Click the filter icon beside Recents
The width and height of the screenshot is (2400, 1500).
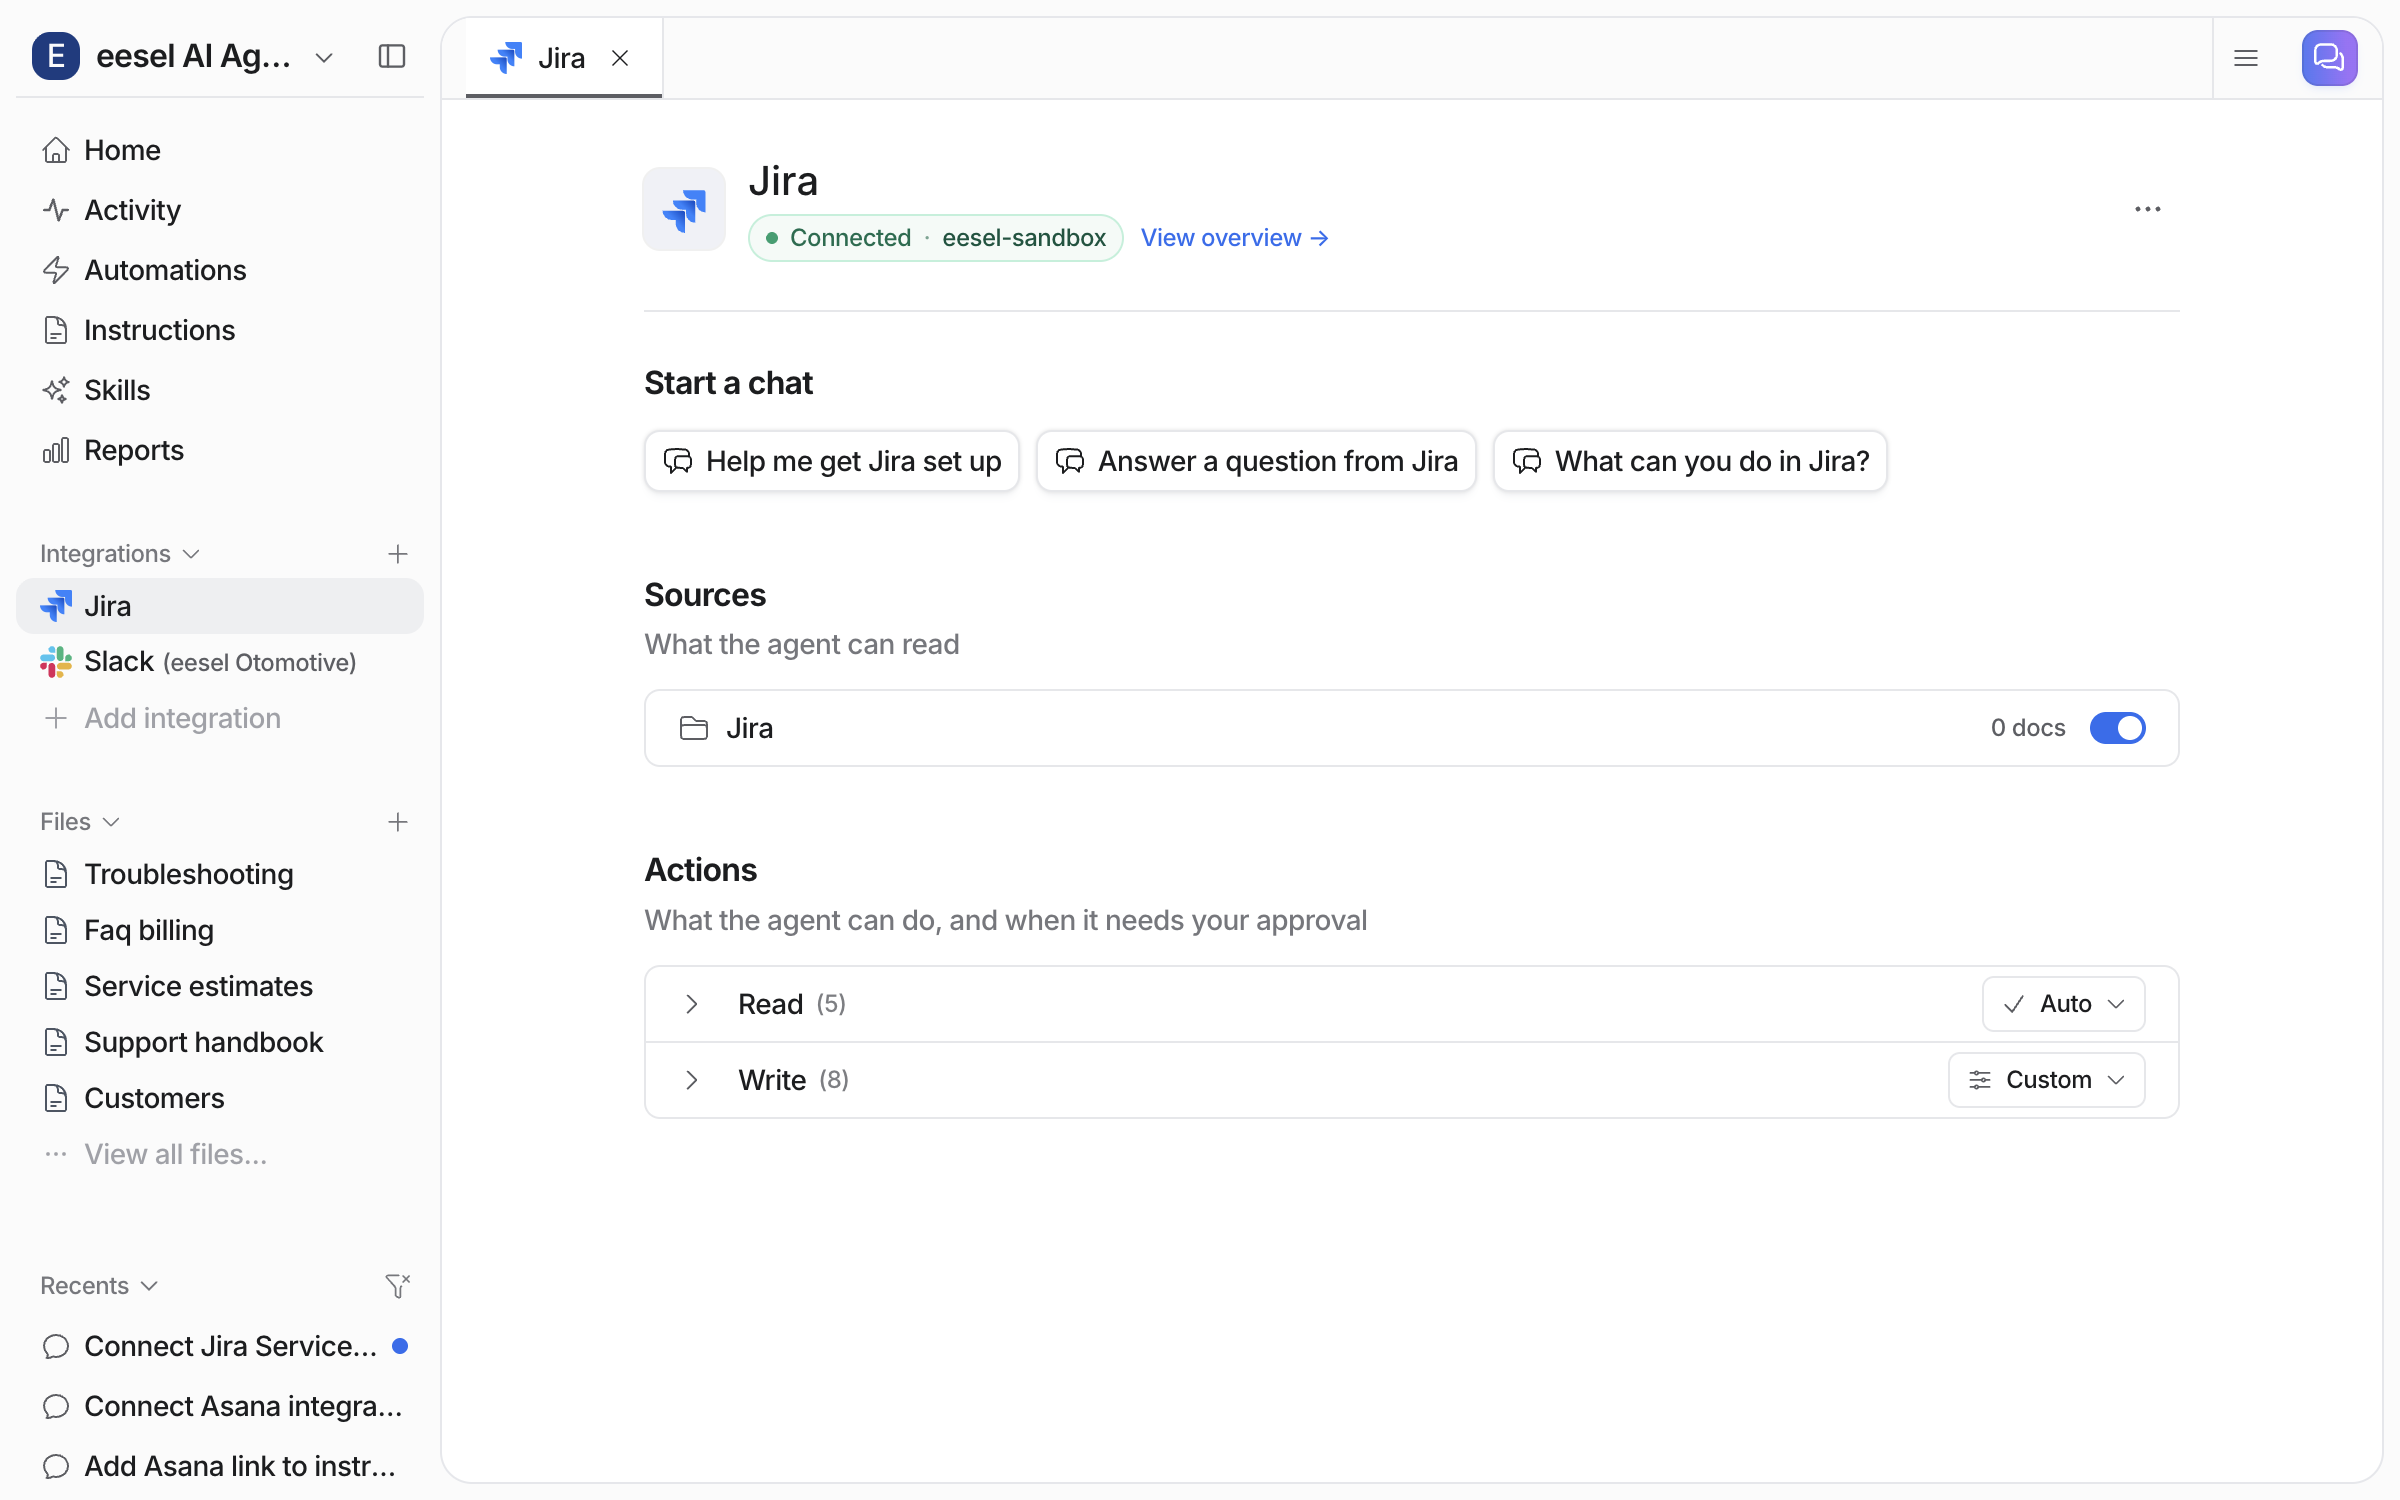click(x=398, y=1286)
